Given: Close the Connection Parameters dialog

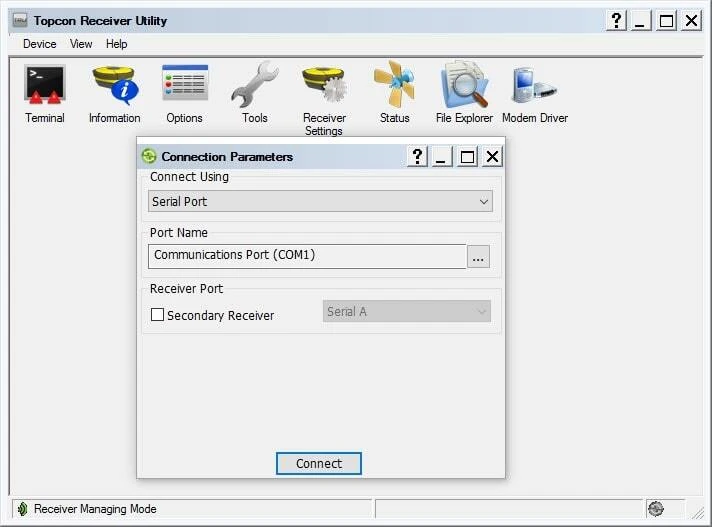Looking at the screenshot, I should point(492,157).
